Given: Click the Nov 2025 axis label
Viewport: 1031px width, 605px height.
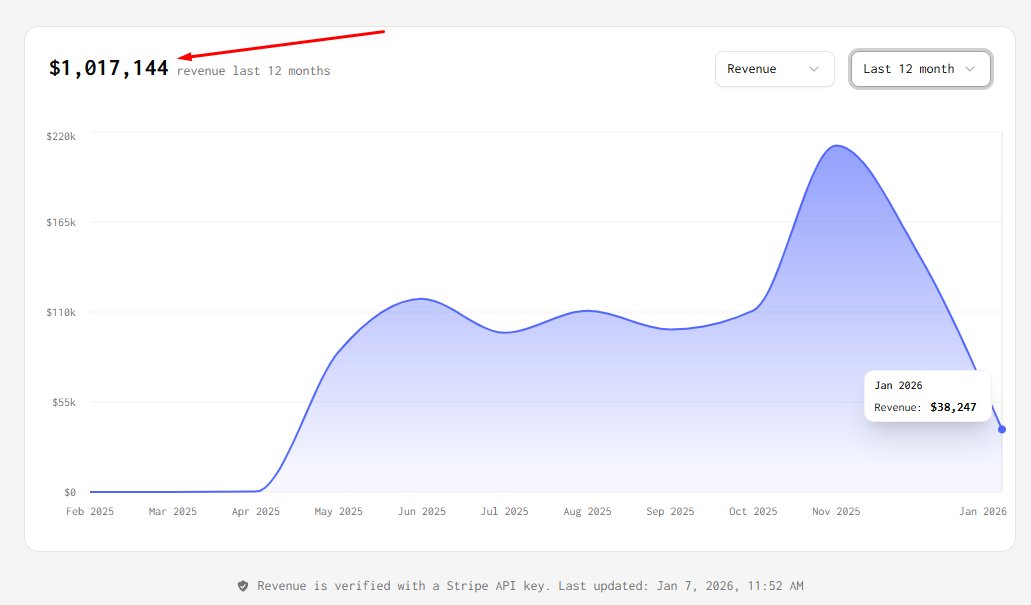Looking at the screenshot, I should (836, 511).
